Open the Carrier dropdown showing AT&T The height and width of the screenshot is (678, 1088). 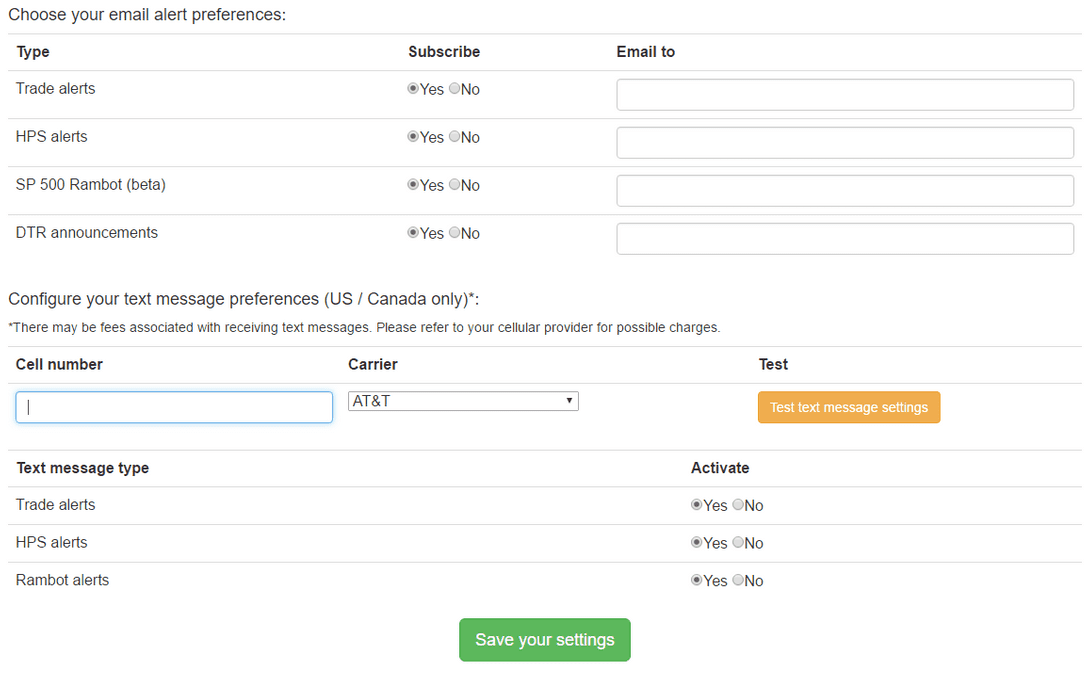463,401
